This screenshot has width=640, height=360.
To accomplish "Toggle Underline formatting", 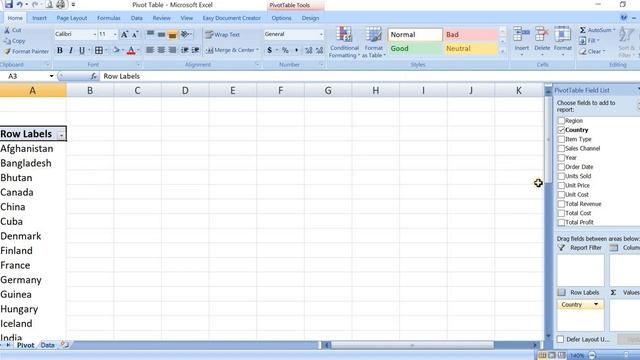I will point(82,50).
